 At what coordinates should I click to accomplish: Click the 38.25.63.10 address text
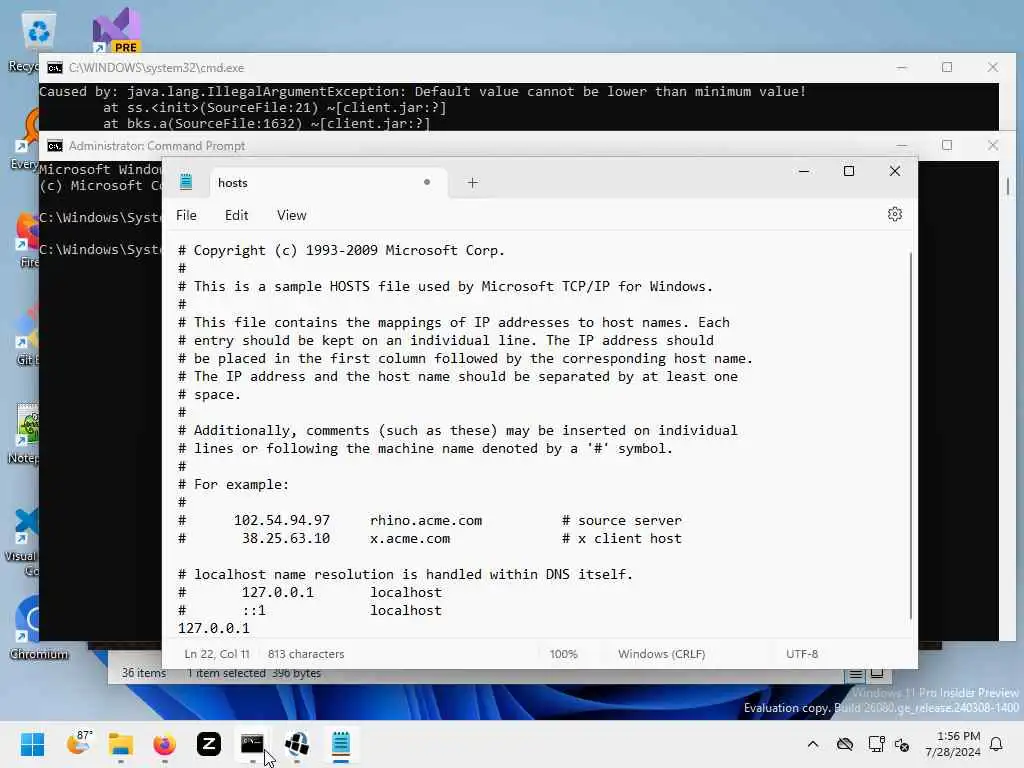point(285,539)
